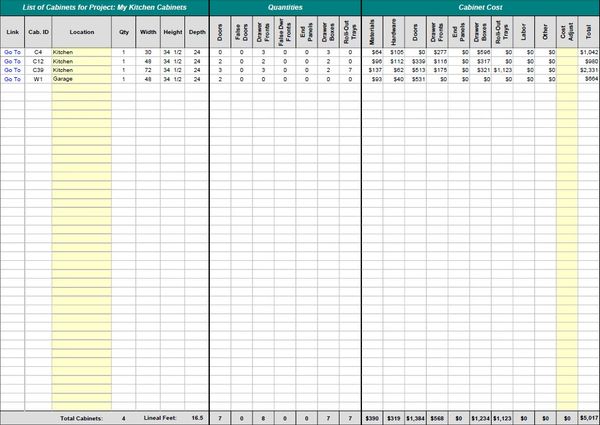Select the Cabinet Cost section header

[480, 7]
